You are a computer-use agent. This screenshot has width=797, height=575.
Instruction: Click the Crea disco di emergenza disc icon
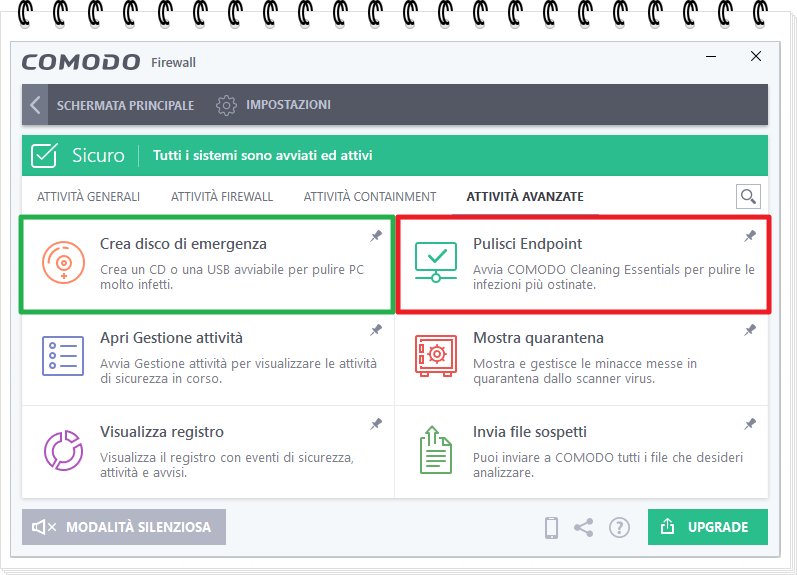click(x=63, y=263)
